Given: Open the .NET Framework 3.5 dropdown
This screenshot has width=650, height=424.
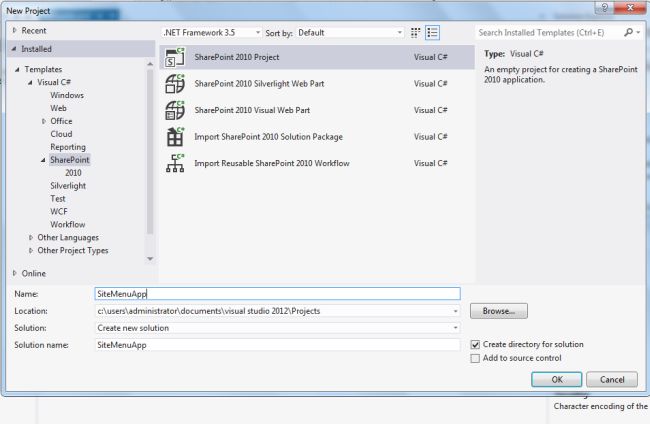Looking at the screenshot, I should click(211, 33).
